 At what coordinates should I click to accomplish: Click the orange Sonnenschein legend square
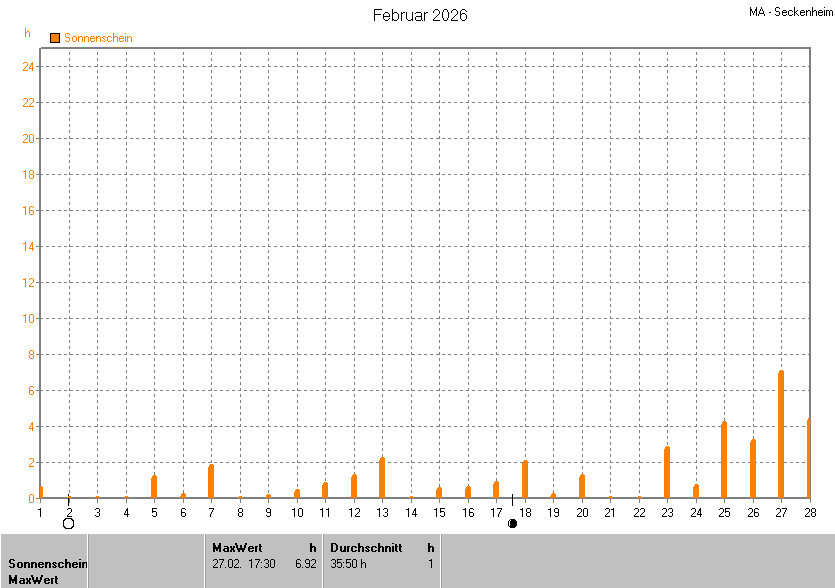[55, 38]
